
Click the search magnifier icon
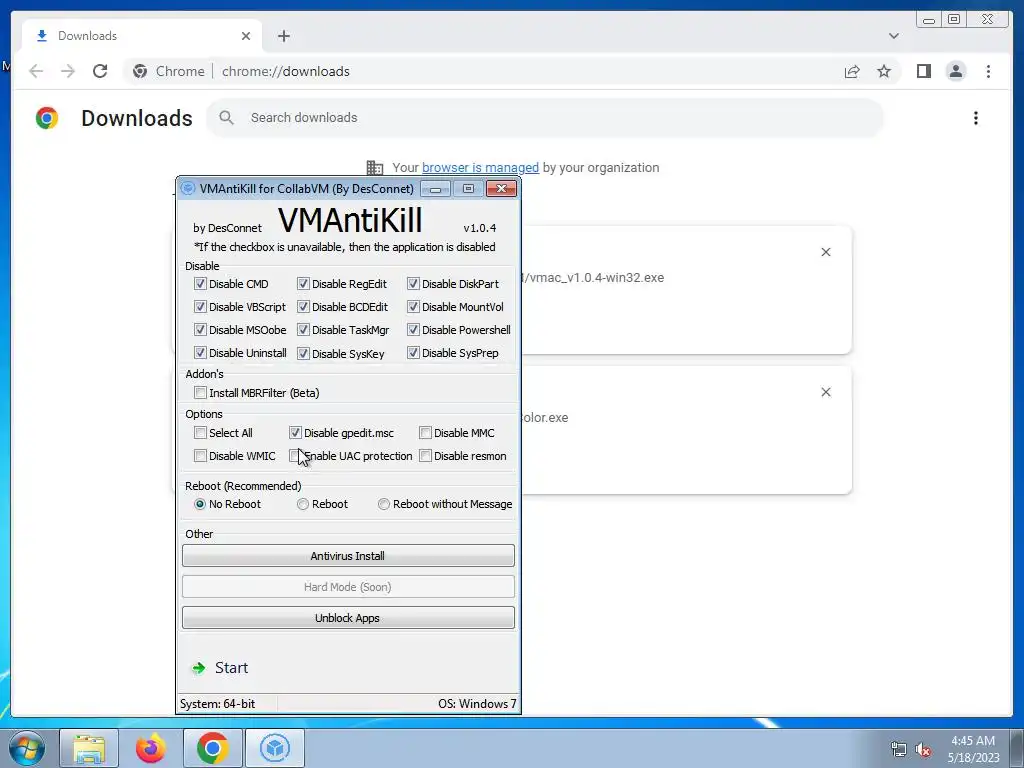(226, 118)
